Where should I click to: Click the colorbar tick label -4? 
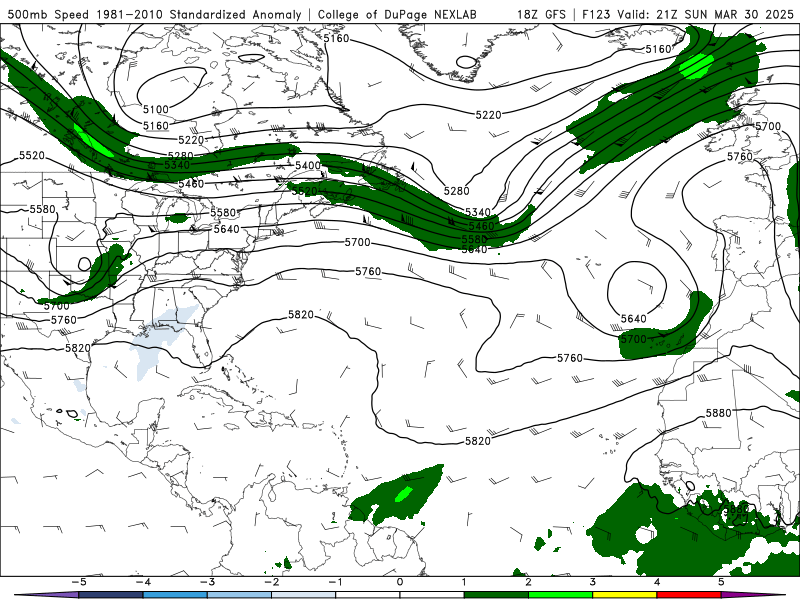pyautogui.click(x=143, y=582)
